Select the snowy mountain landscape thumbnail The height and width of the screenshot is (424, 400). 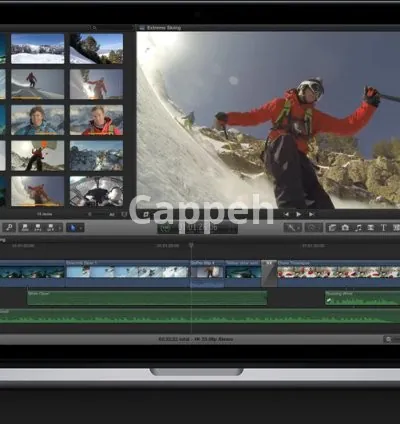click(x=38, y=49)
